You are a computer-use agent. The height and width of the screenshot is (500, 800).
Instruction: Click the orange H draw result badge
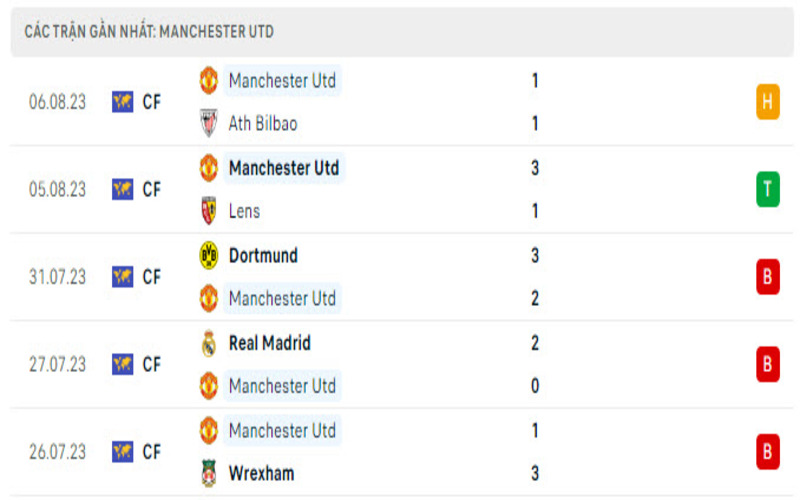click(767, 102)
